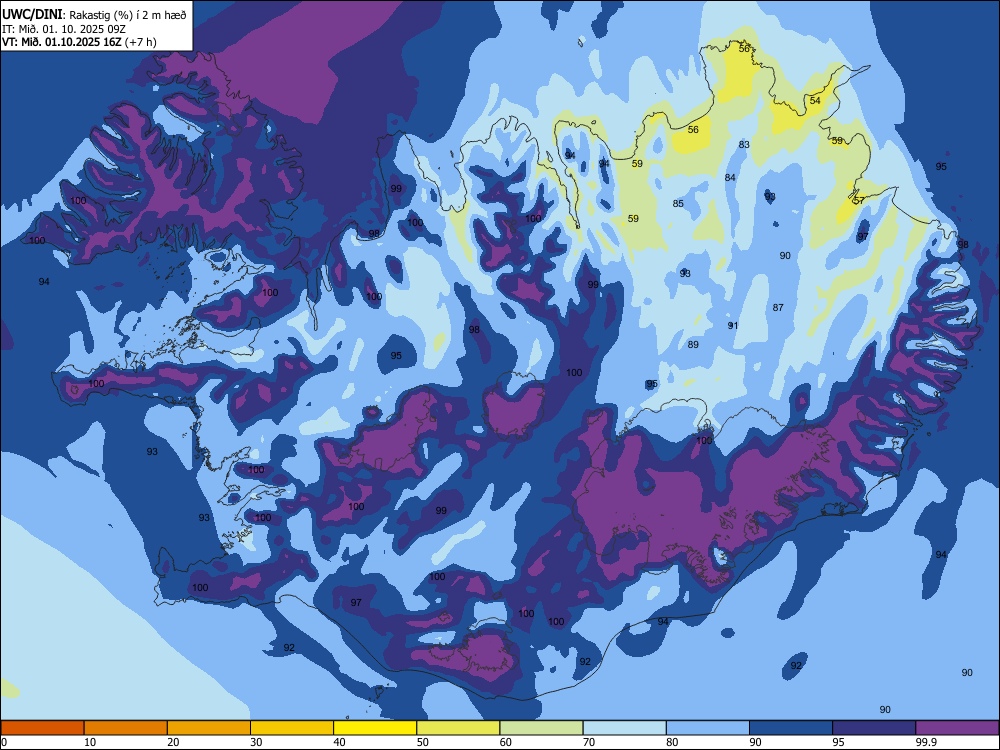The width and height of the screenshot is (1000, 750).
Task: Pick the bright yellow 40–50 legend swatch
Action: point(375,728)
